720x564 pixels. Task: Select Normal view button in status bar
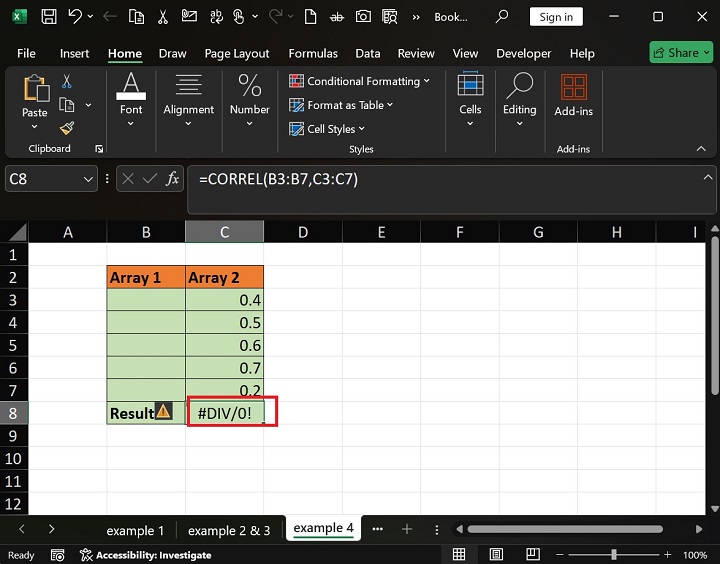coord(459,555)
